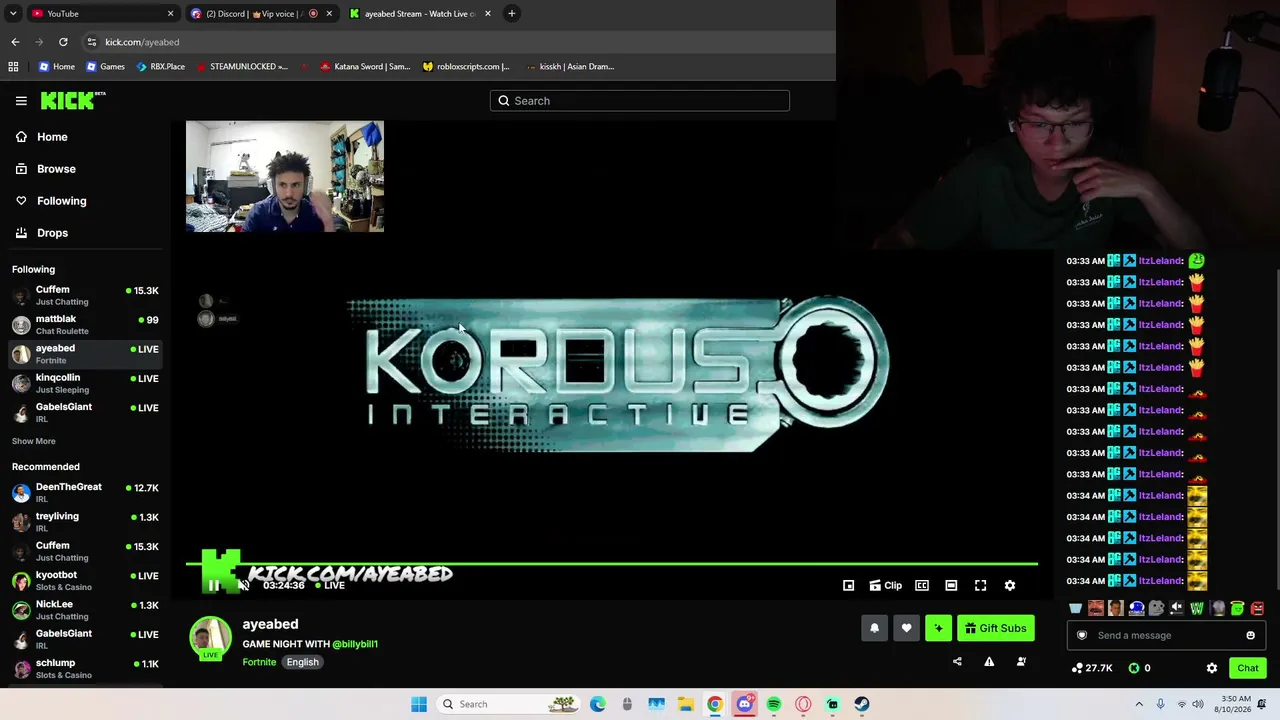The width and height of the screenshot is (1280, 720).
Task: Pick the muted speaker quick emote
Action: pos(1177,608)
